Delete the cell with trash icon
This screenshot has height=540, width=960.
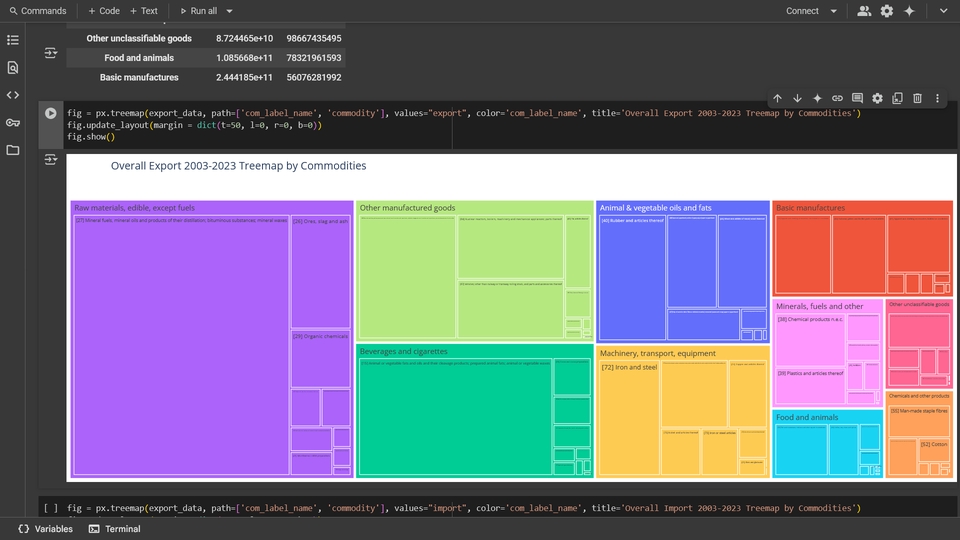tap(917, 98)
